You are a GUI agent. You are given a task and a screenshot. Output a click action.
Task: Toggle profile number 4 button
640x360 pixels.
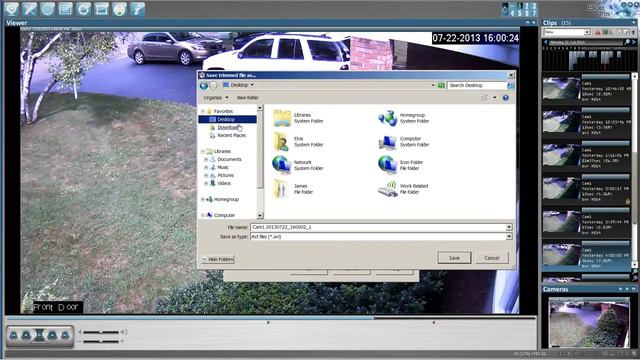coord(513,13)
